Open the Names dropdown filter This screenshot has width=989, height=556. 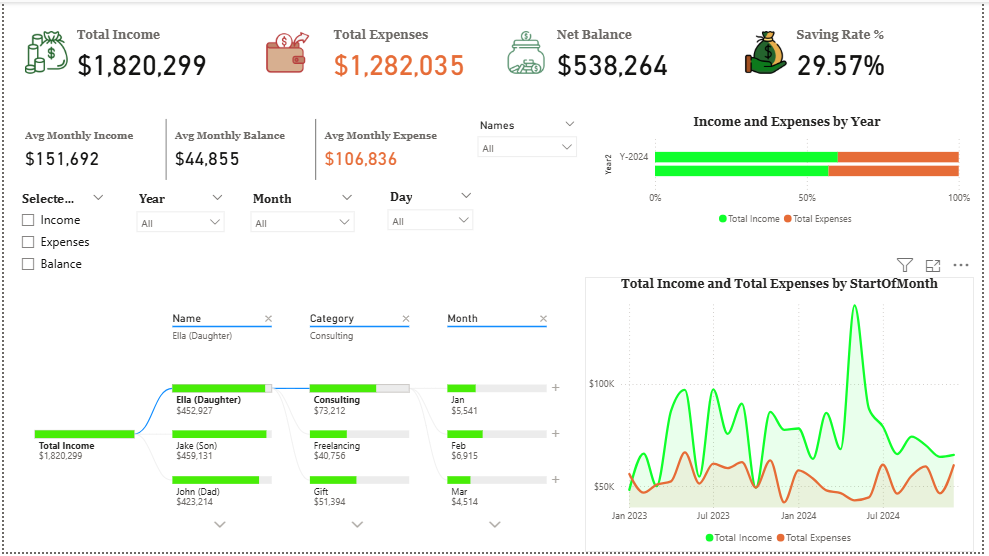[528, 148]
